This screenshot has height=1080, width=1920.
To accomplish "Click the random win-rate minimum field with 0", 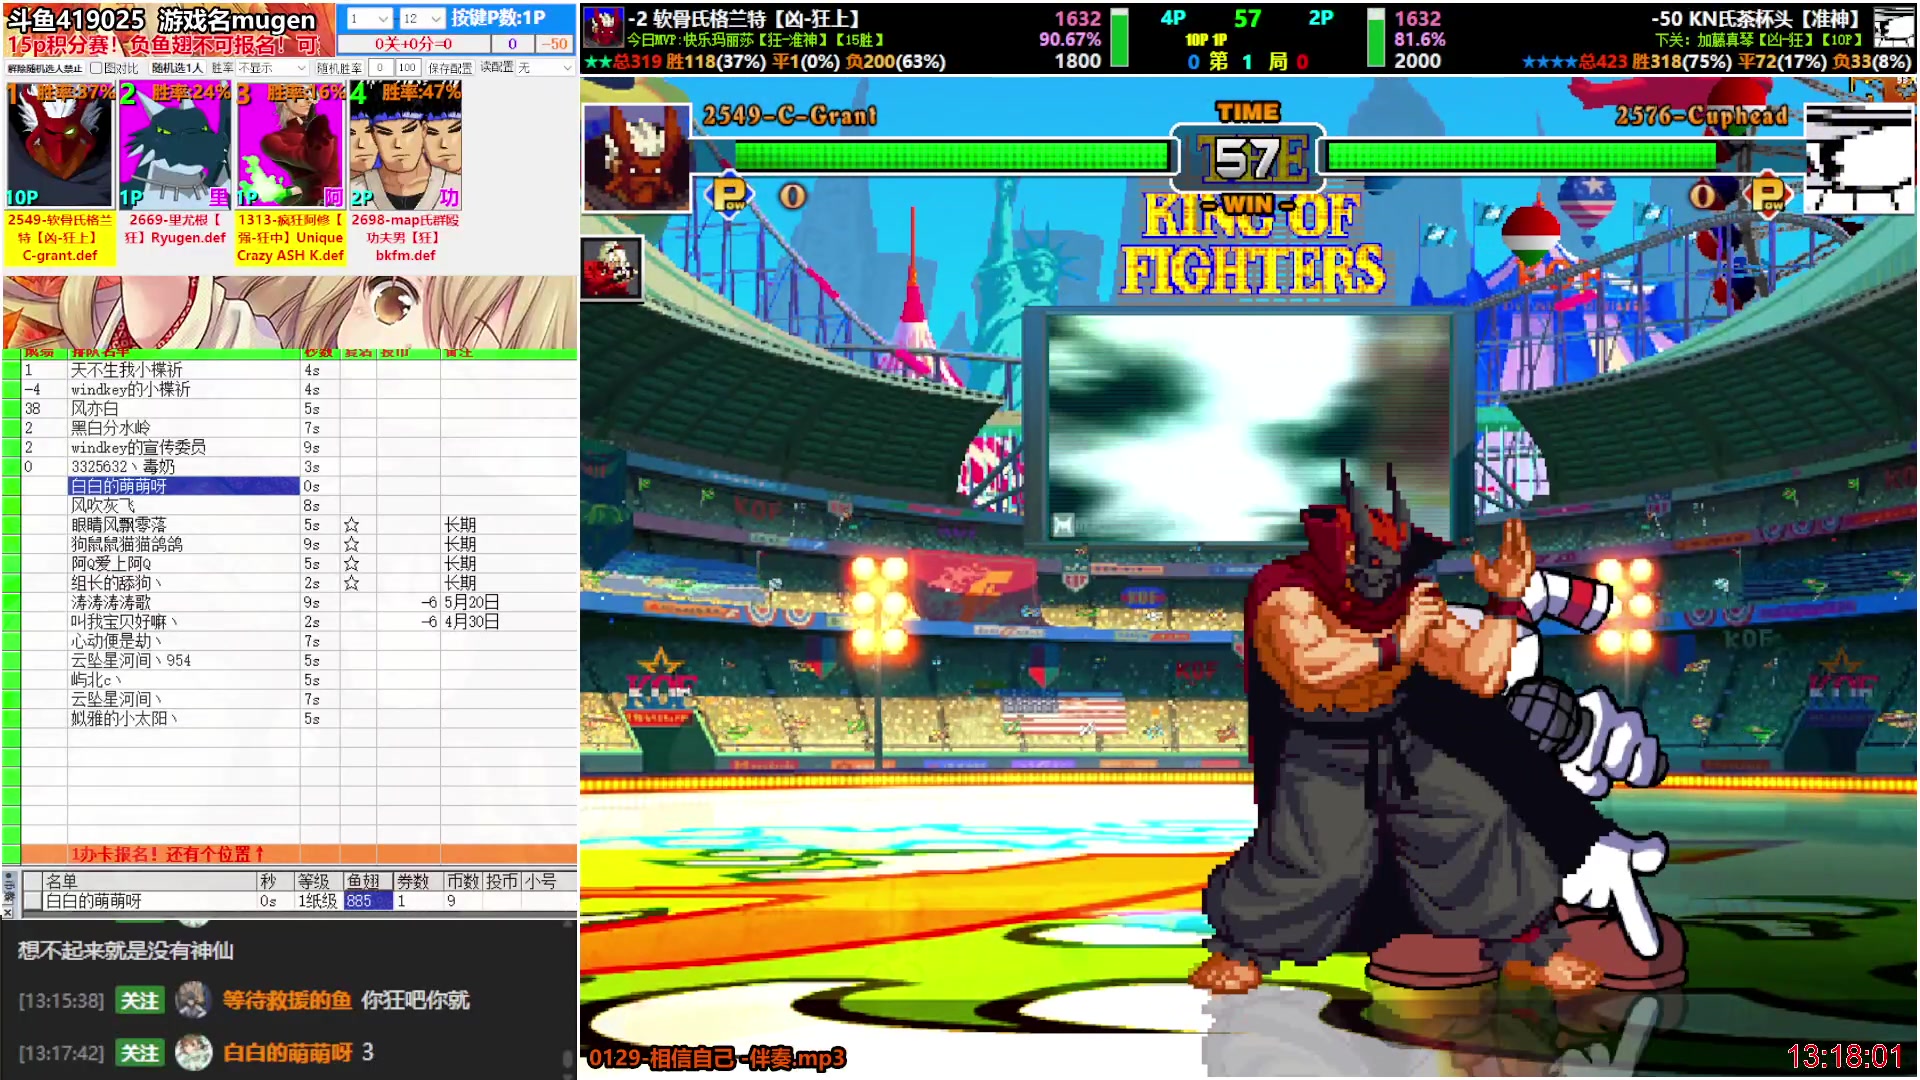I will click(380, 68).
